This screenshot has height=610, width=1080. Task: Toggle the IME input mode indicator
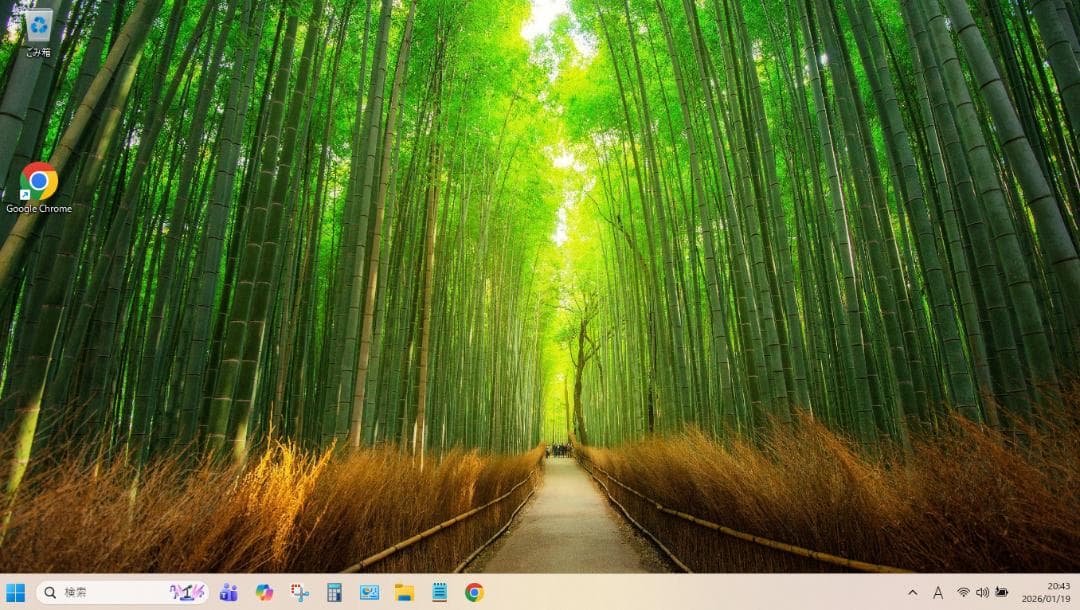938,592
